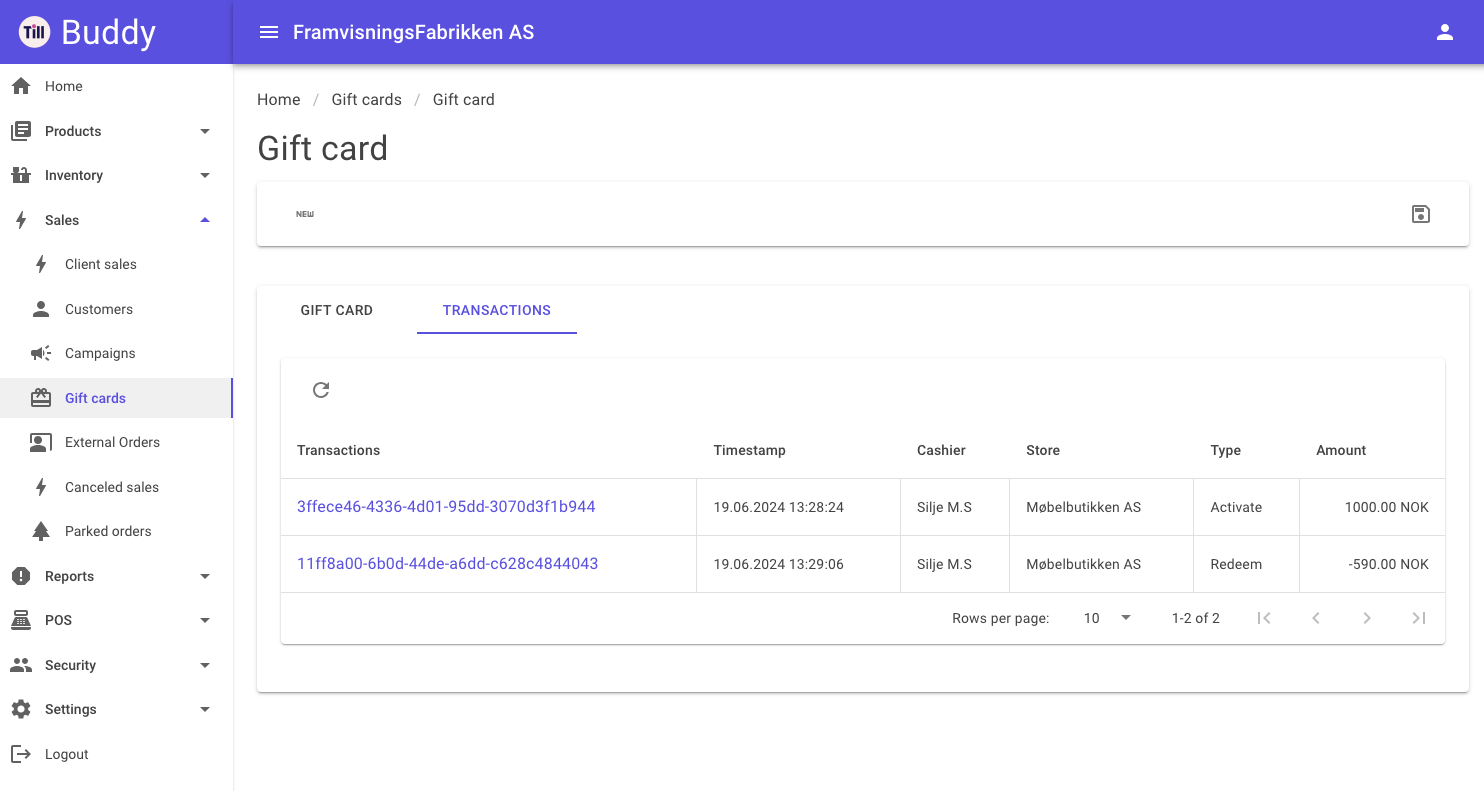1484x791 pixels.
Task: Refresh the transactions list
Action: (321, 390)
